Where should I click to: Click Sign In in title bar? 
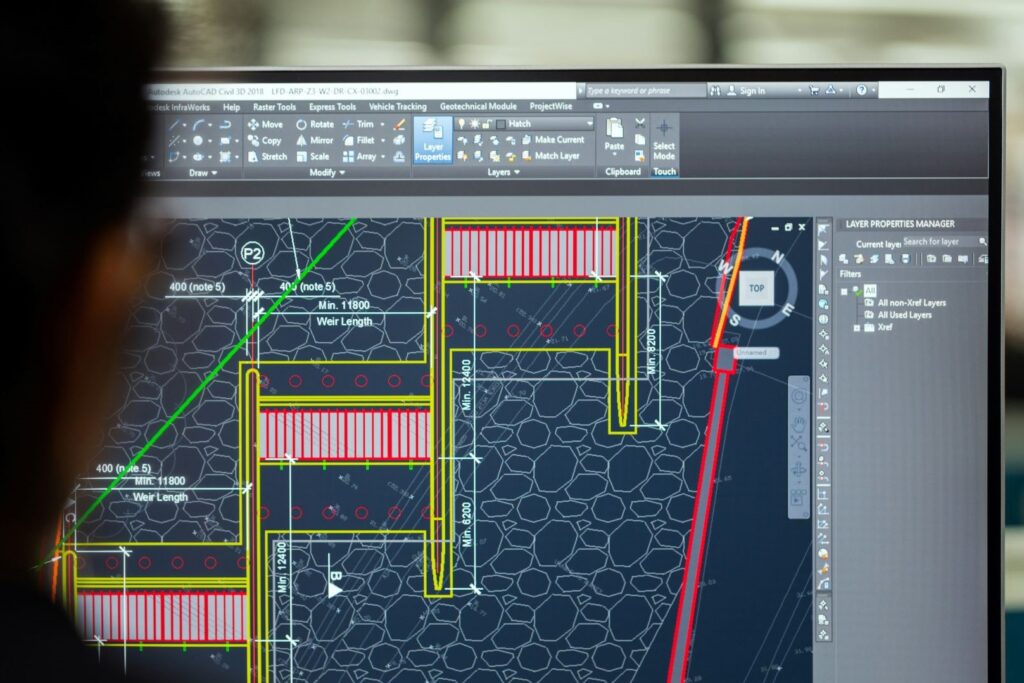[x=751, y=91]
